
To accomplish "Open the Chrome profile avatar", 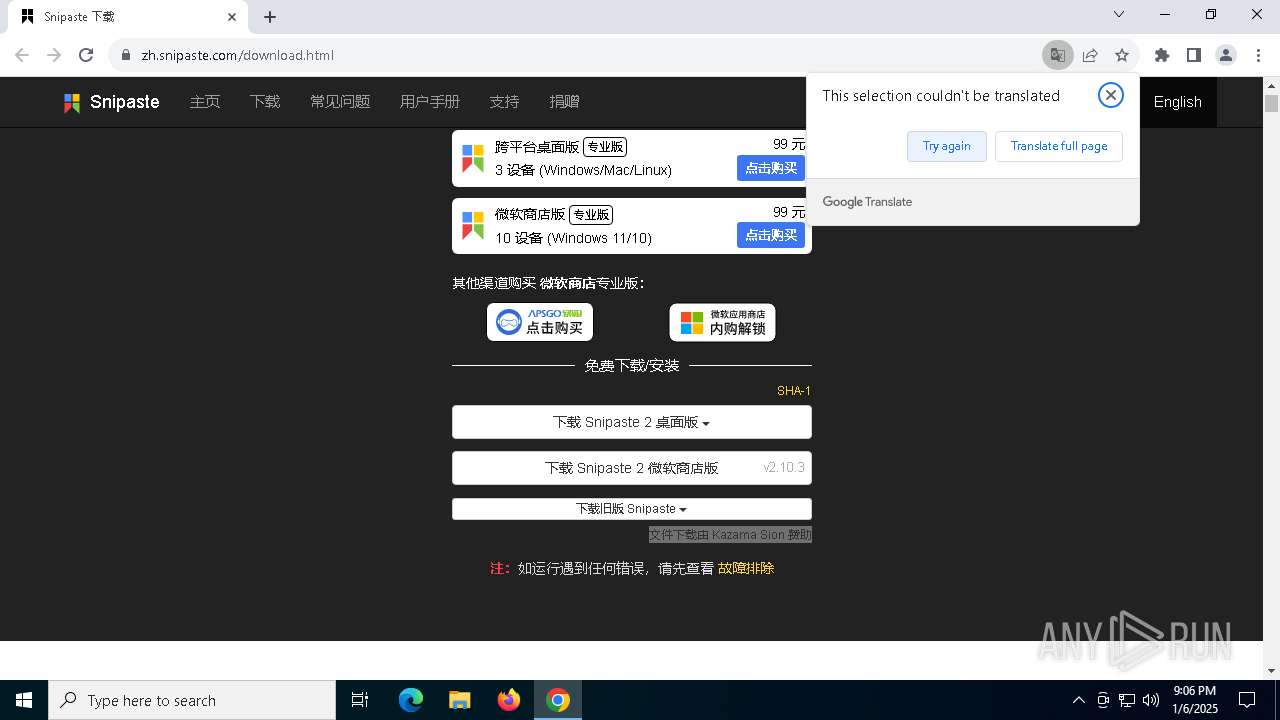I will coord(1226,55).
